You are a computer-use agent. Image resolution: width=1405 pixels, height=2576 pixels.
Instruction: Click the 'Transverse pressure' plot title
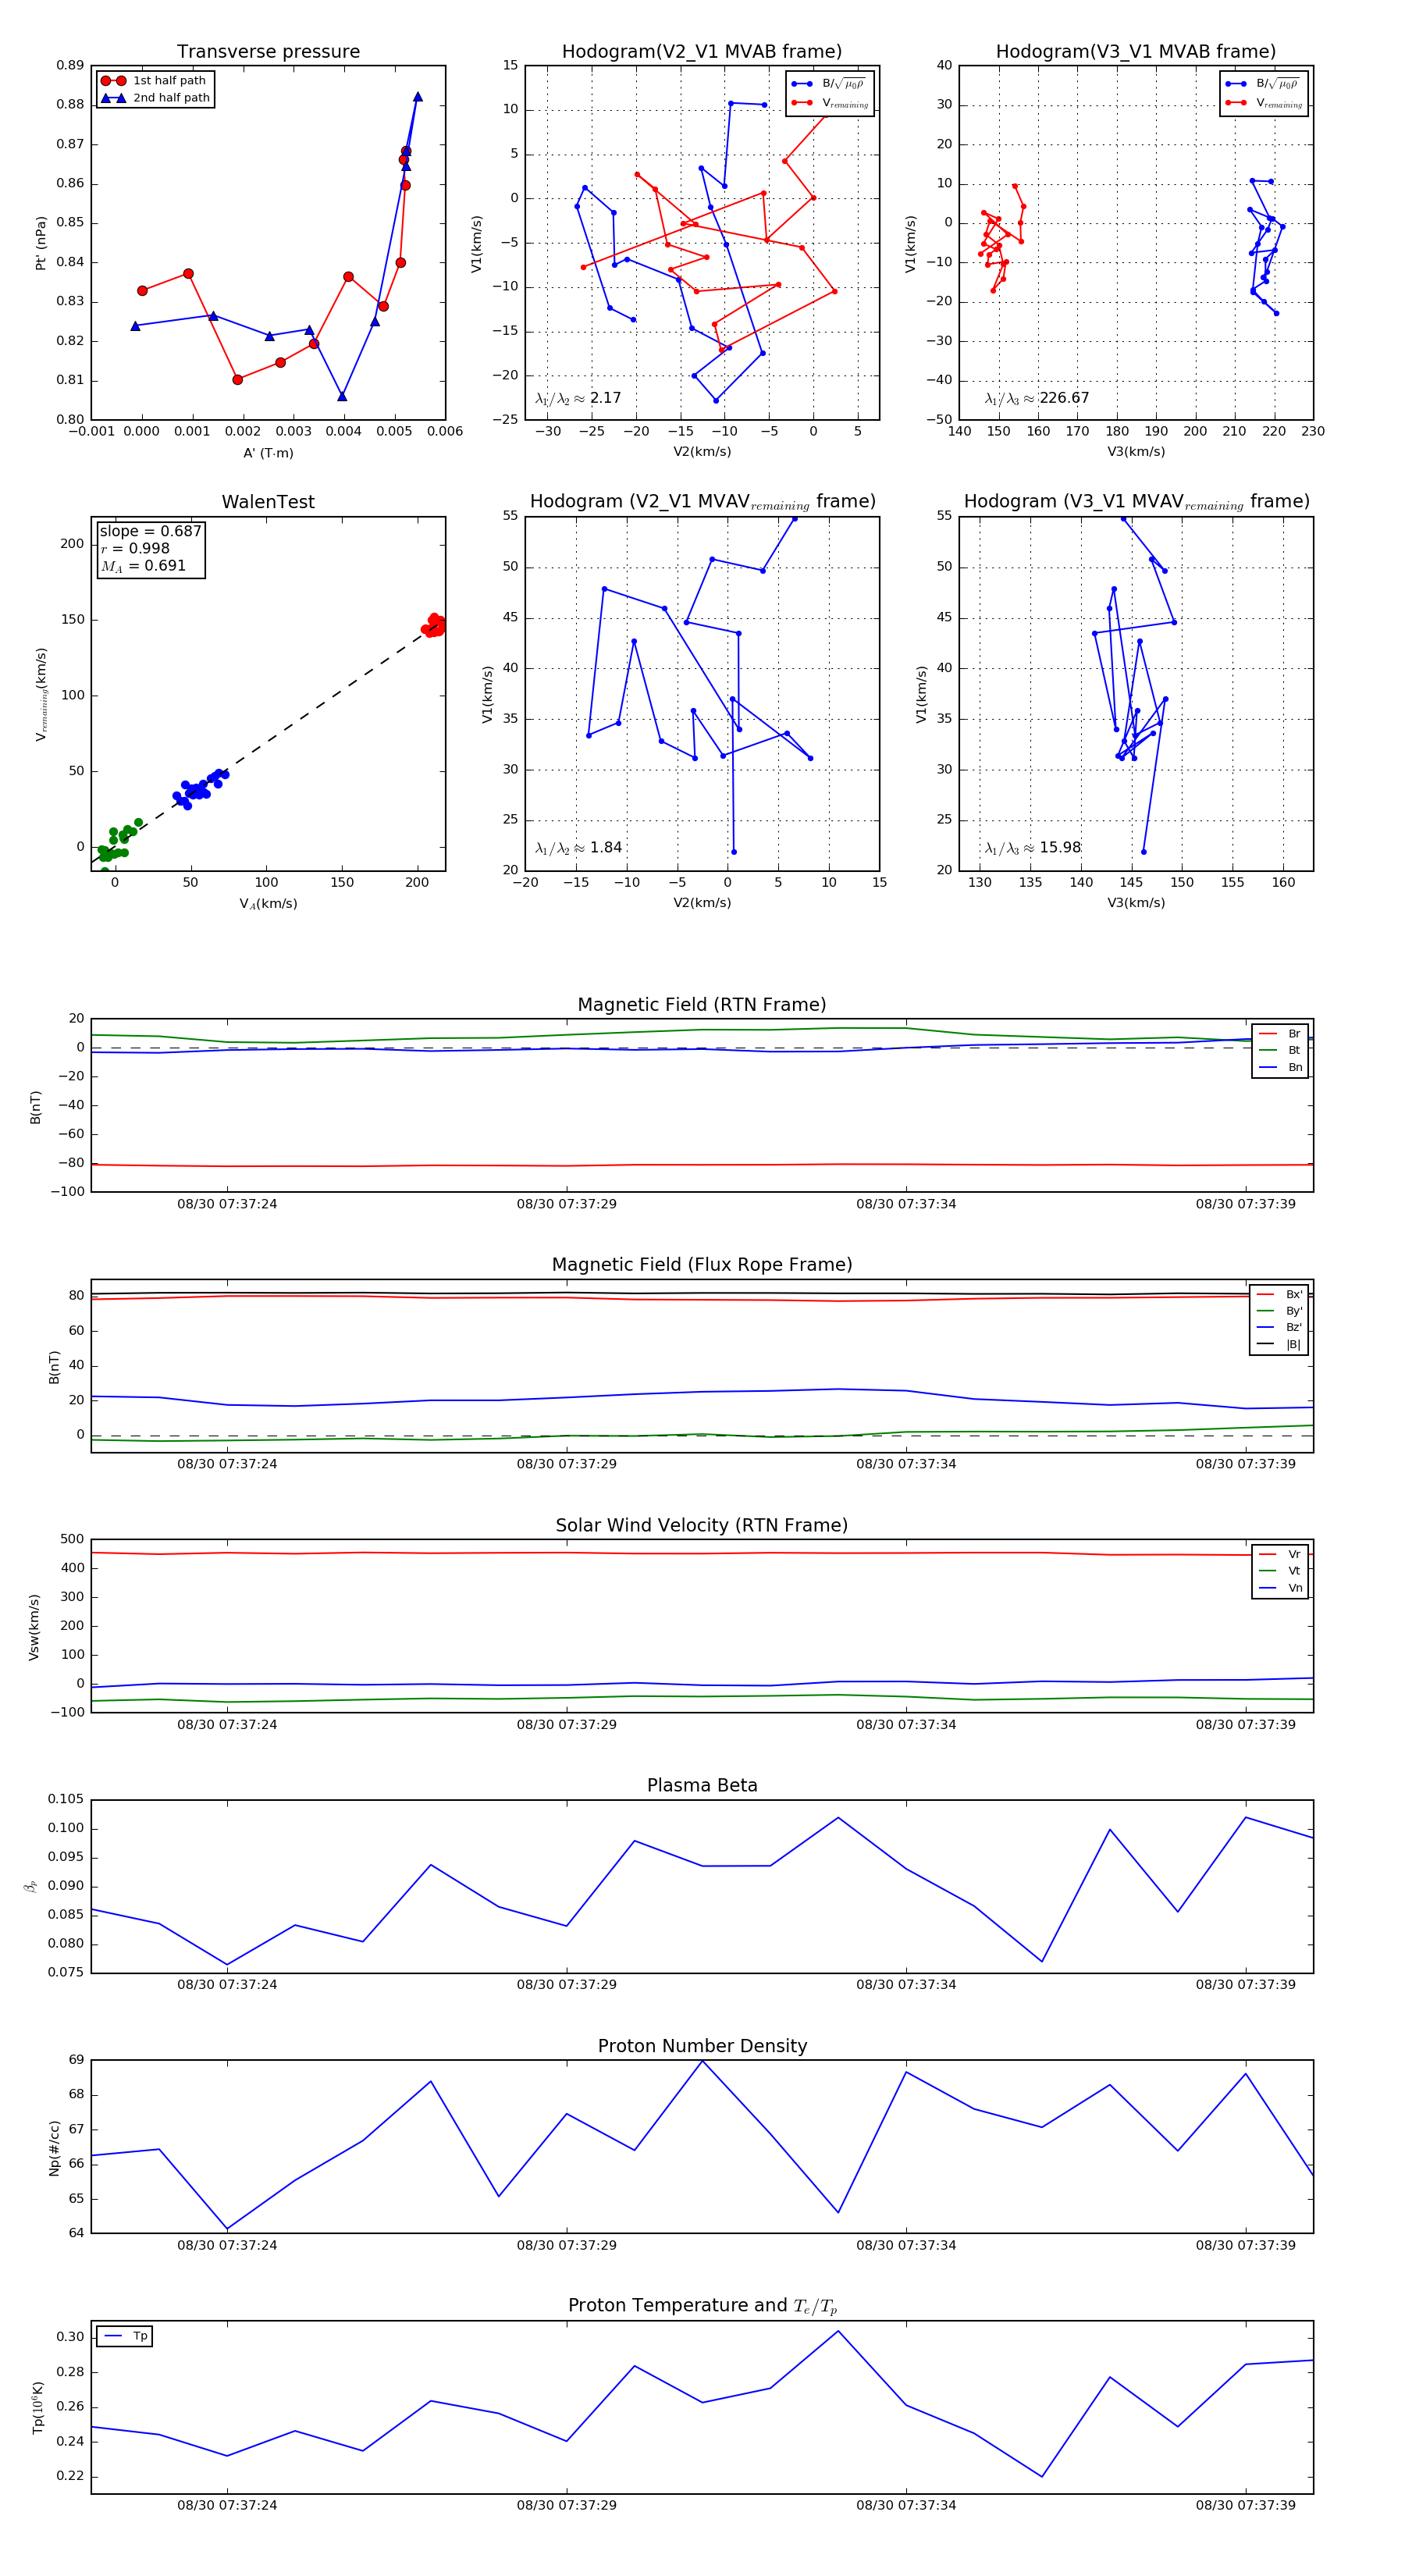tap(268, 52)
